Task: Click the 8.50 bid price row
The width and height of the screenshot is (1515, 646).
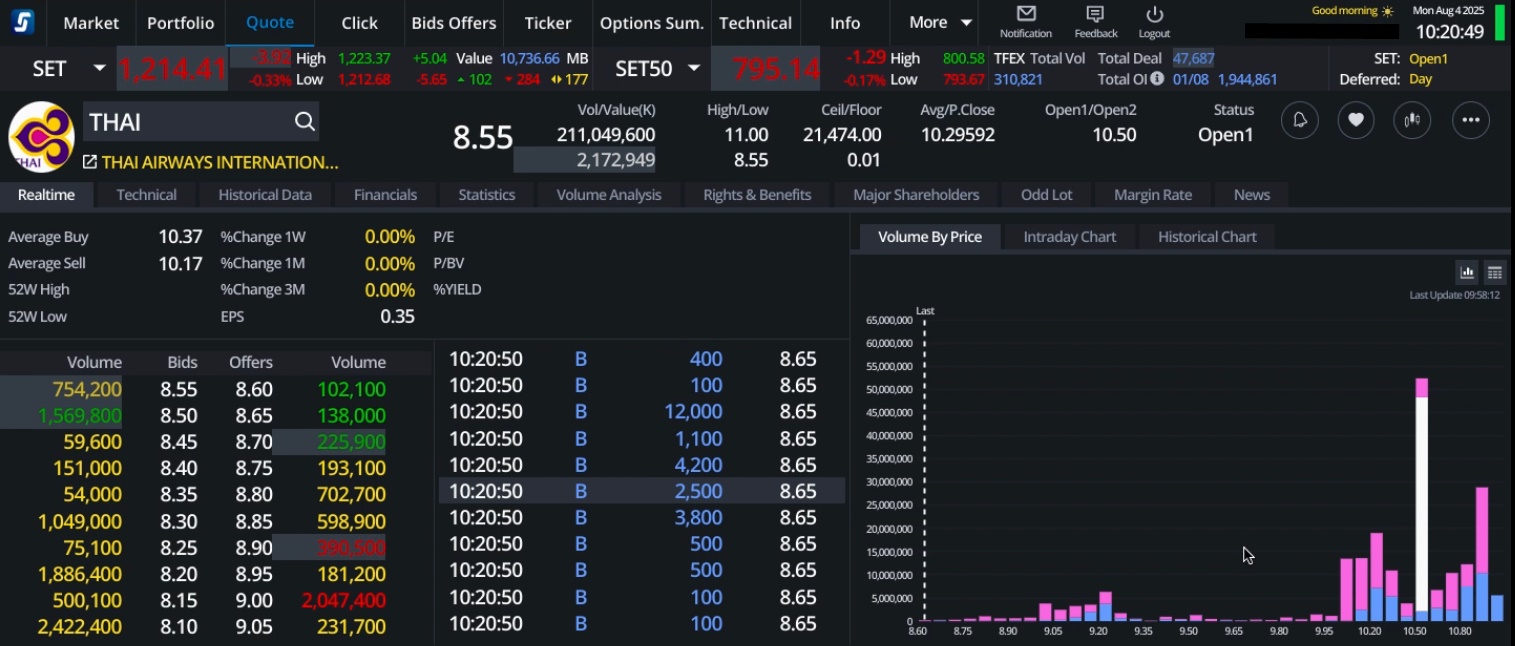Action: pyautogui.click(x=179, y=415)
